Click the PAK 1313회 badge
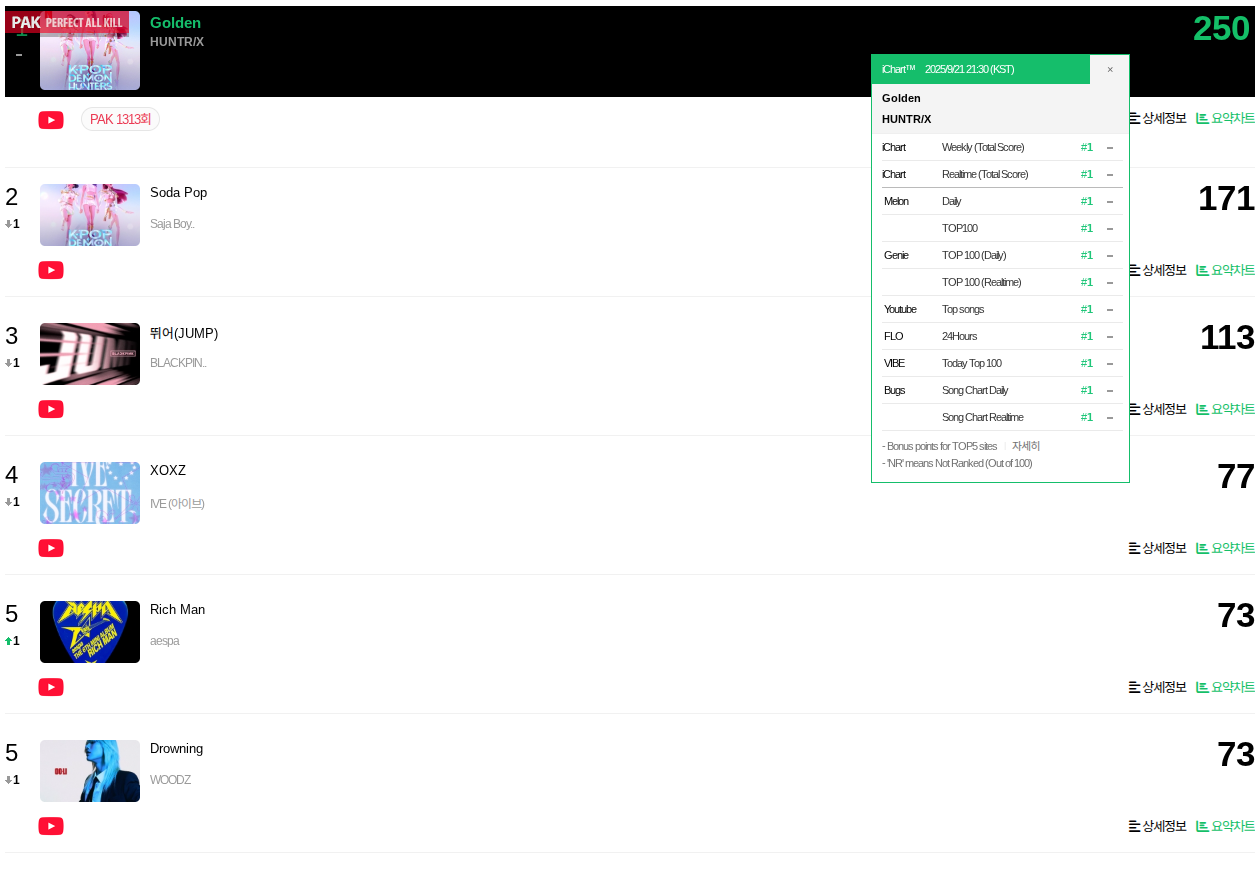Image resolution: width=1260 pixels, height=875 pixels. (120, 119)
